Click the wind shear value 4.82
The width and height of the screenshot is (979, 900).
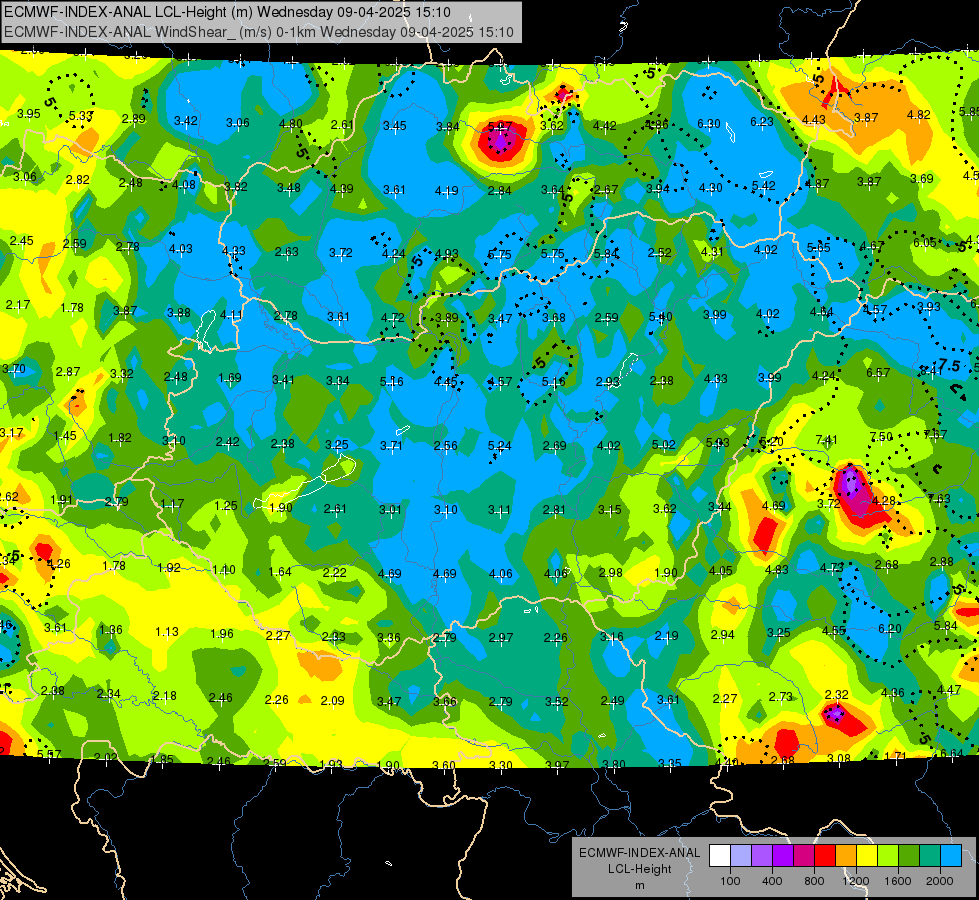(x=918, y=114)
